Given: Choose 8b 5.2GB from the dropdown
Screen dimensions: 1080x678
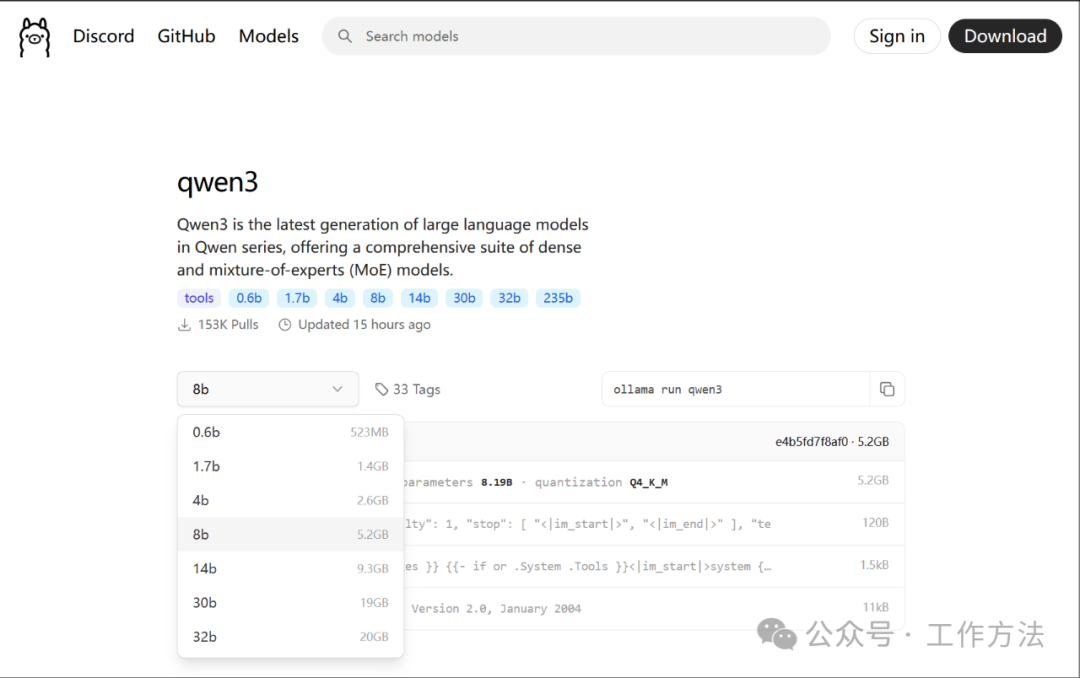Looking at the screenshot, I should click(290, 534).
